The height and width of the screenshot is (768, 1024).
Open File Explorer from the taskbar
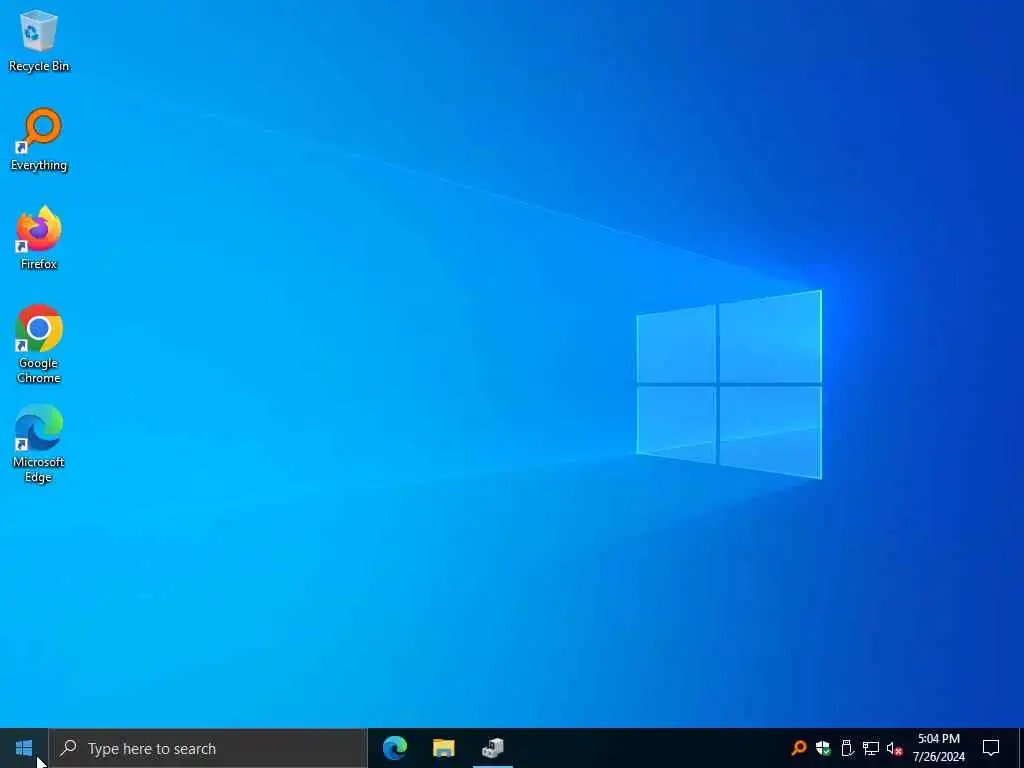click(x=443, y=748)
